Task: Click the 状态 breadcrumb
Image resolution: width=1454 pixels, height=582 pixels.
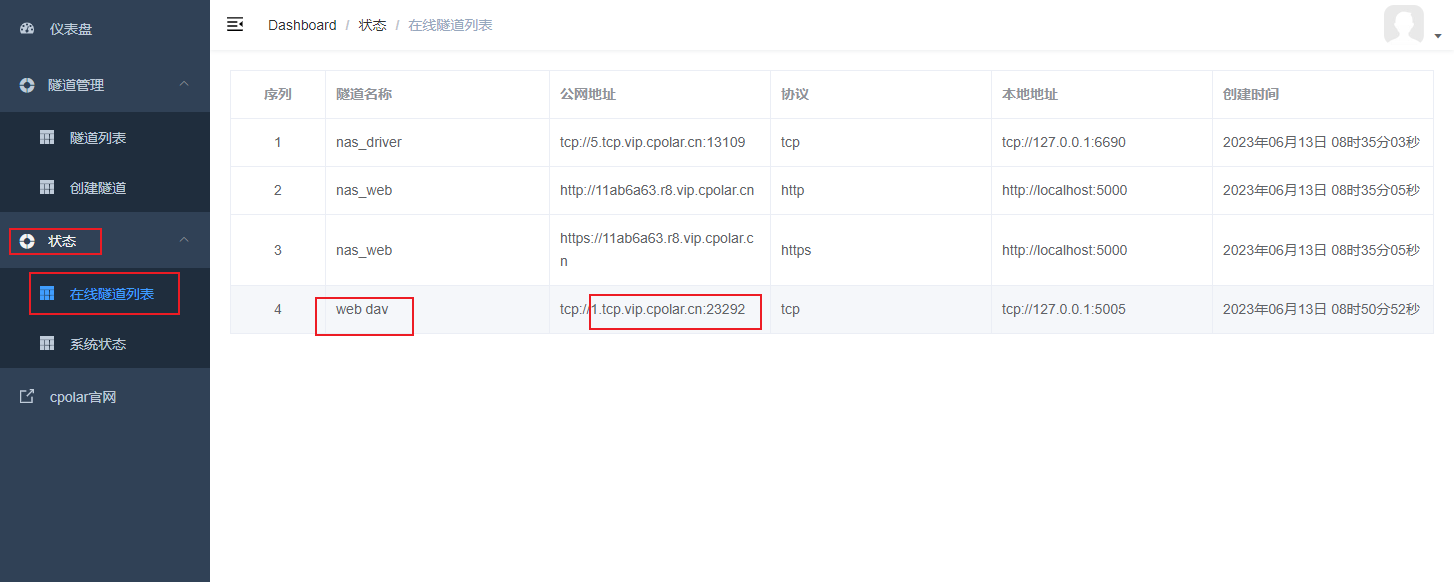Action: (373, 25)
